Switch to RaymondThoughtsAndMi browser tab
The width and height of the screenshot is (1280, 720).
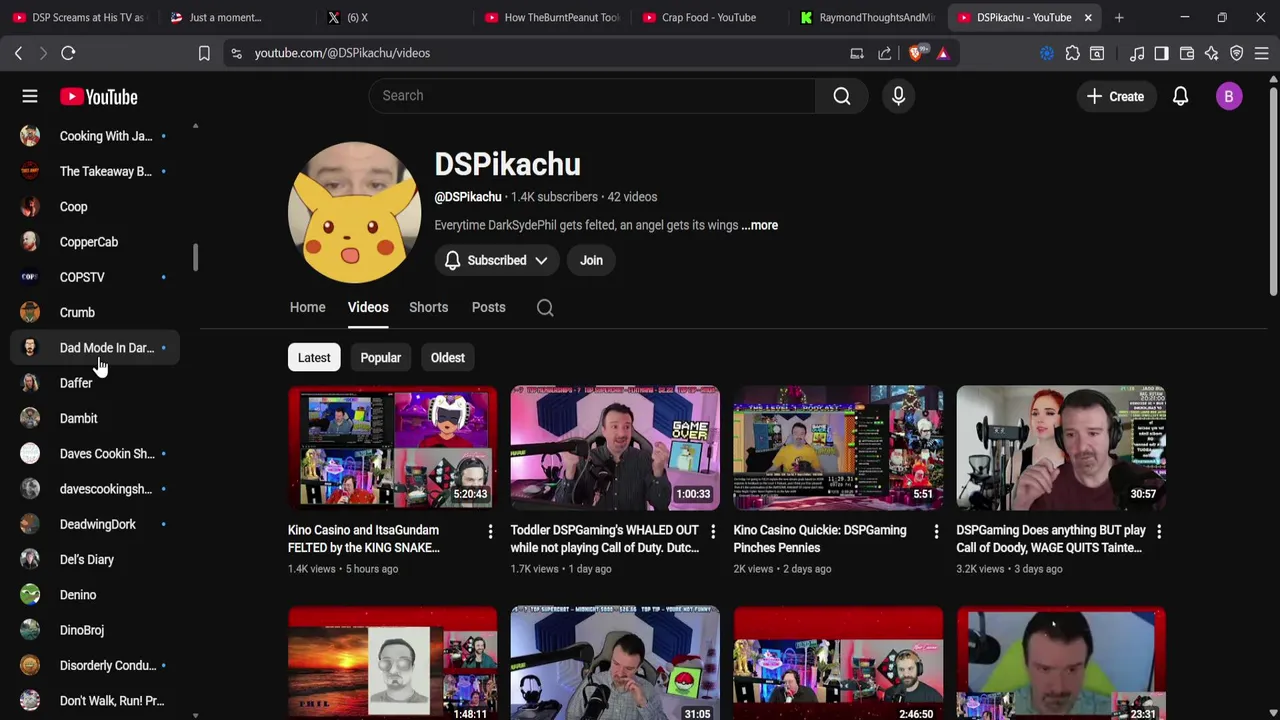[866, 17]
